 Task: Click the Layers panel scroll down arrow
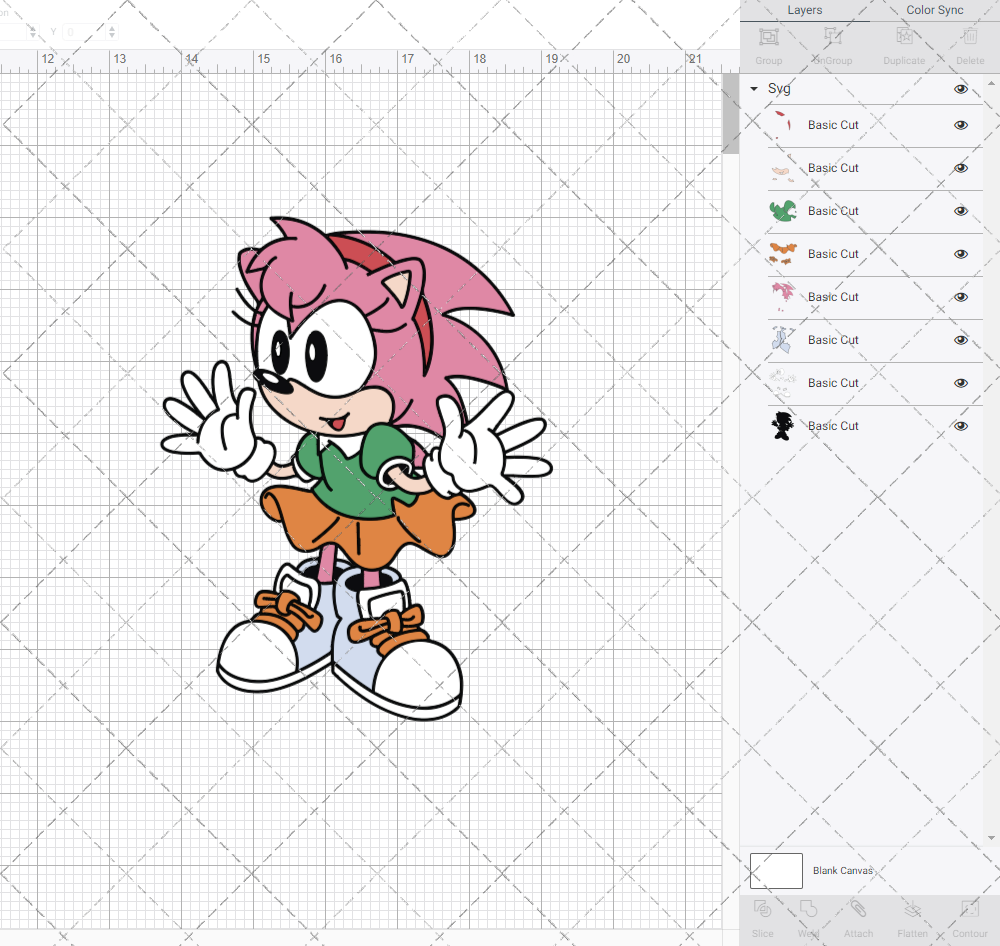tap(990, 838)
